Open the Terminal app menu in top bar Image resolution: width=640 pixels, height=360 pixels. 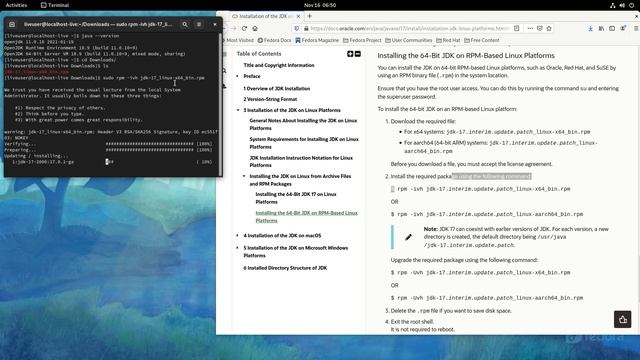(x=55, y=5)
